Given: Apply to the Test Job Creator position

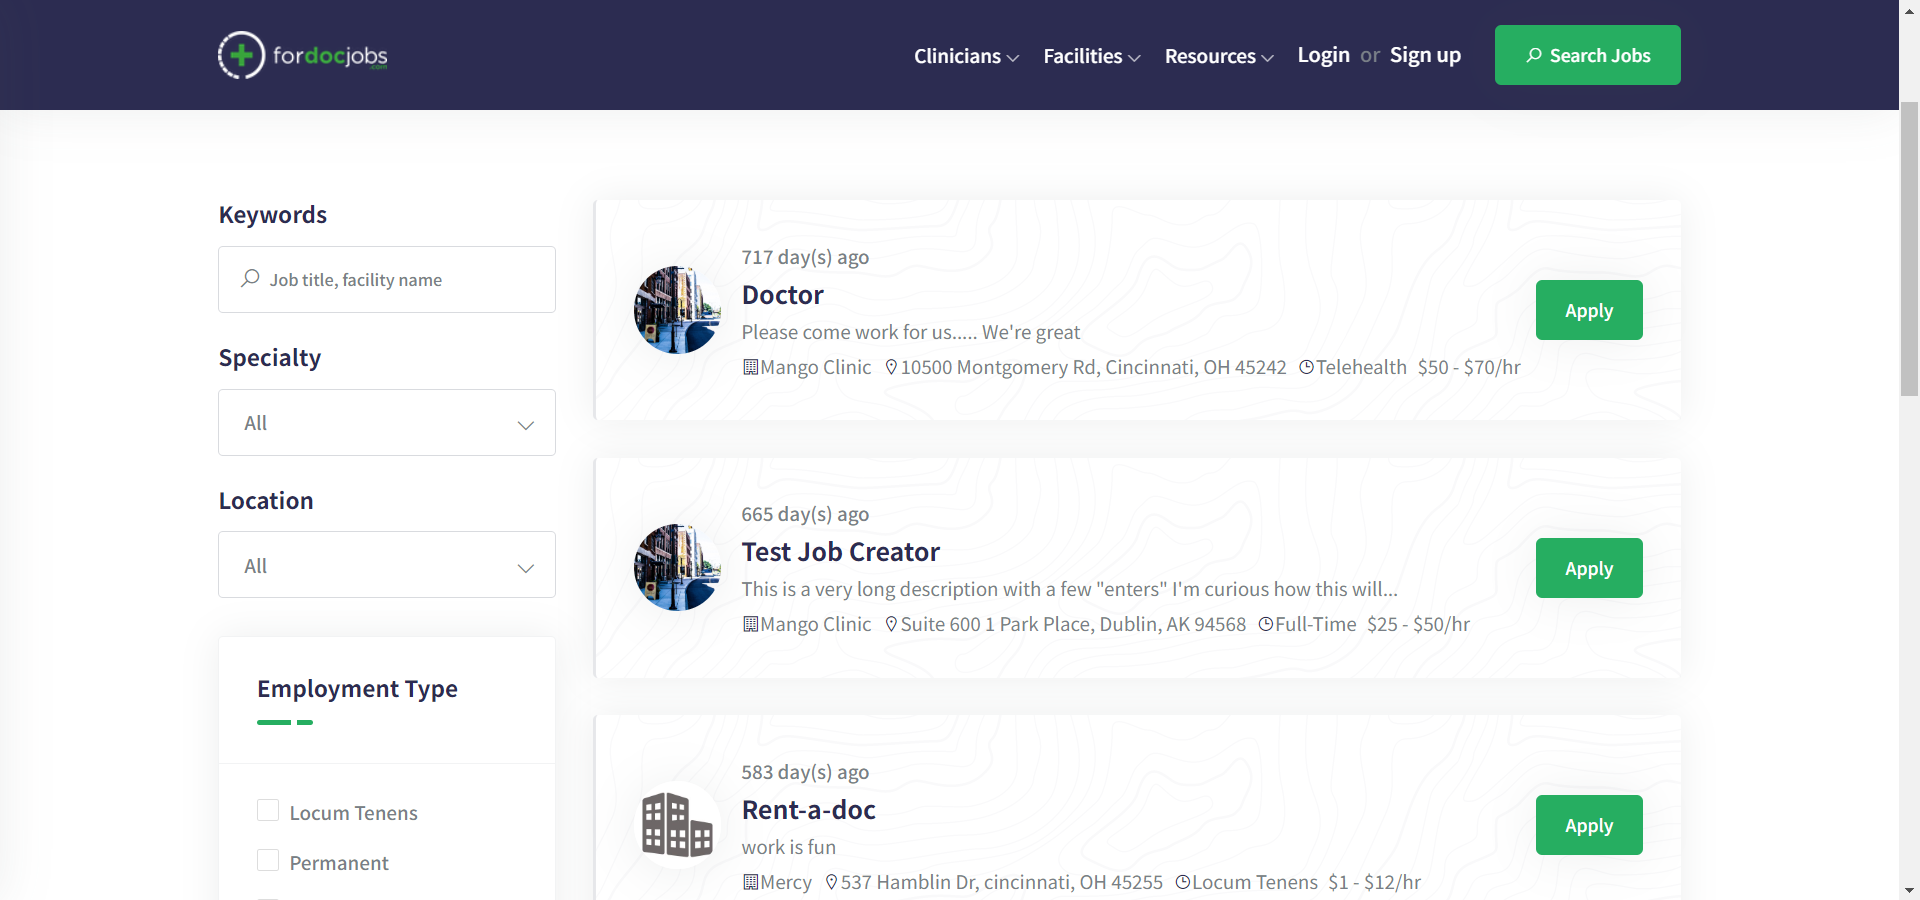Looking at the screenshot, I should point(1588,568).
